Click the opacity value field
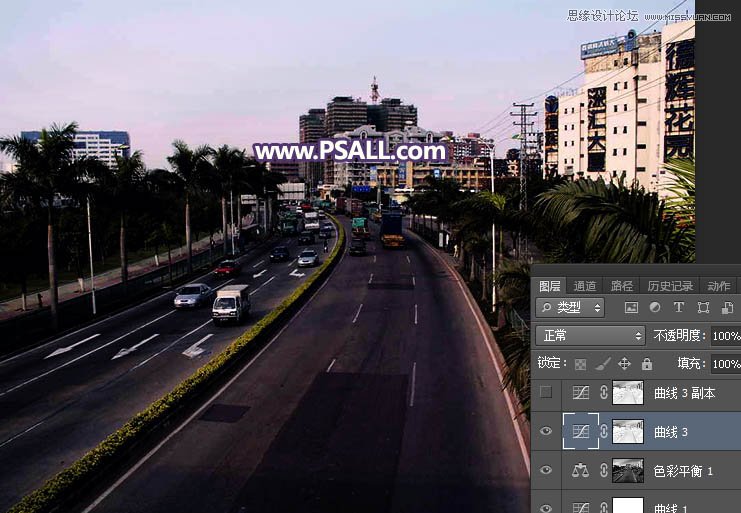 pos(725,336)
